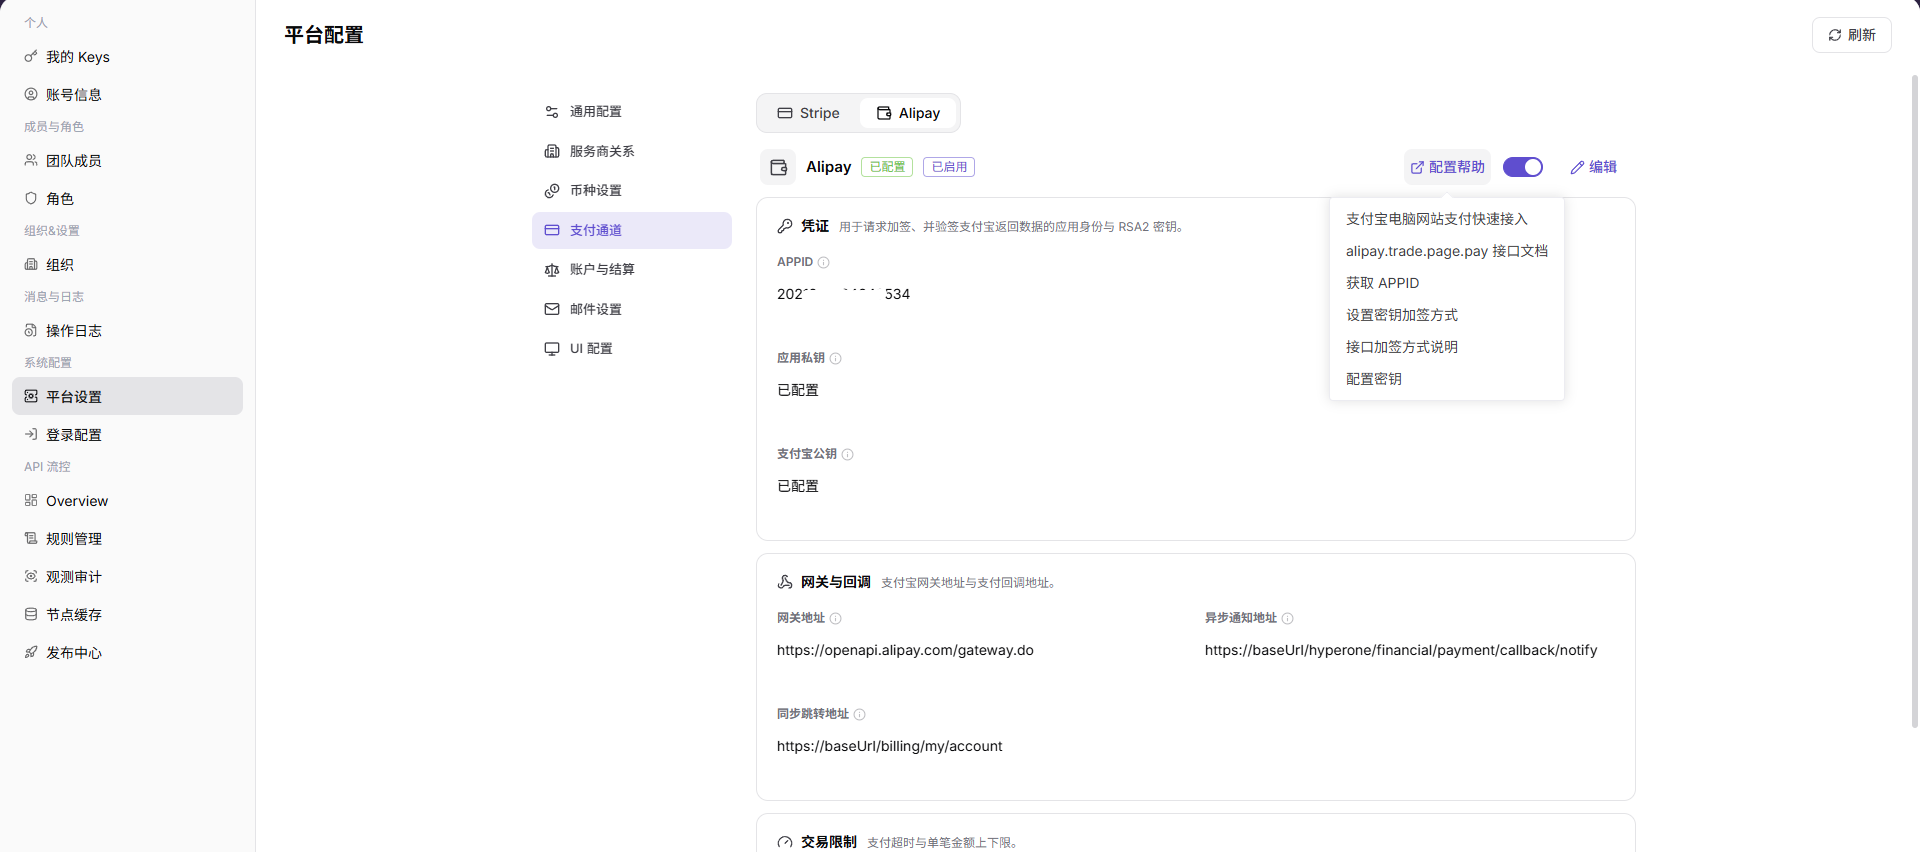
Task: Click the key icon beside 凭证 heading
Action: 785,226
